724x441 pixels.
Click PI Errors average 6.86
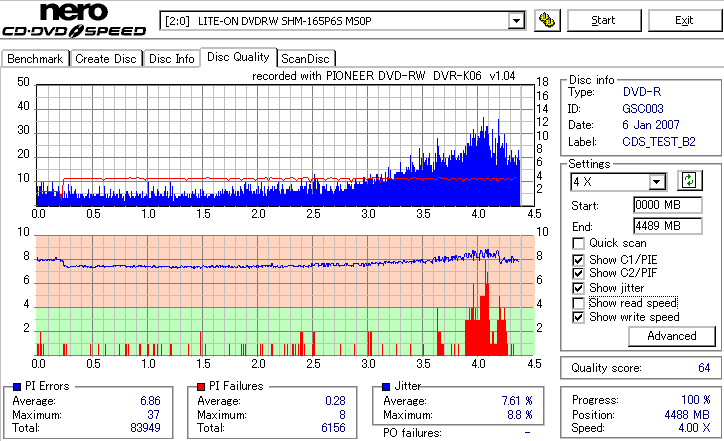[x=151, y=401]
